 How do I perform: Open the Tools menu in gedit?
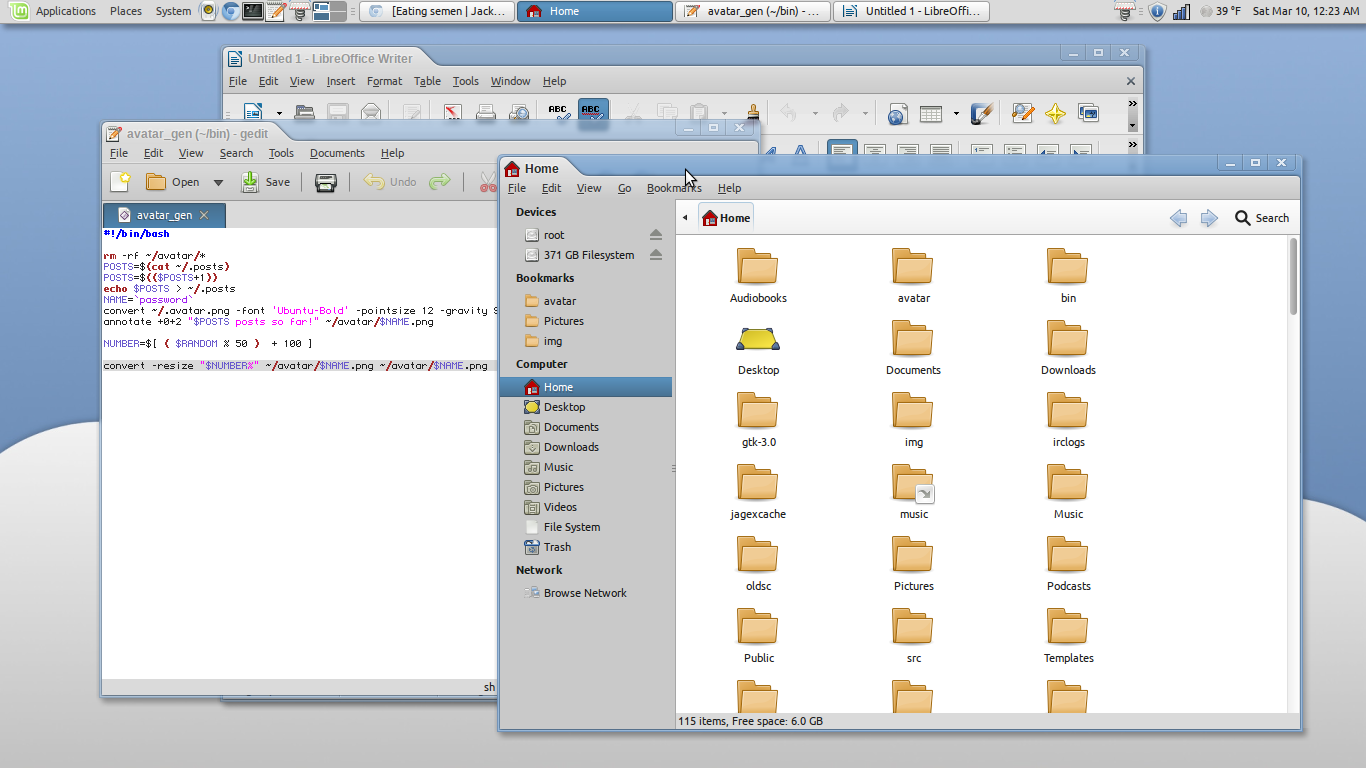(281, 153)
